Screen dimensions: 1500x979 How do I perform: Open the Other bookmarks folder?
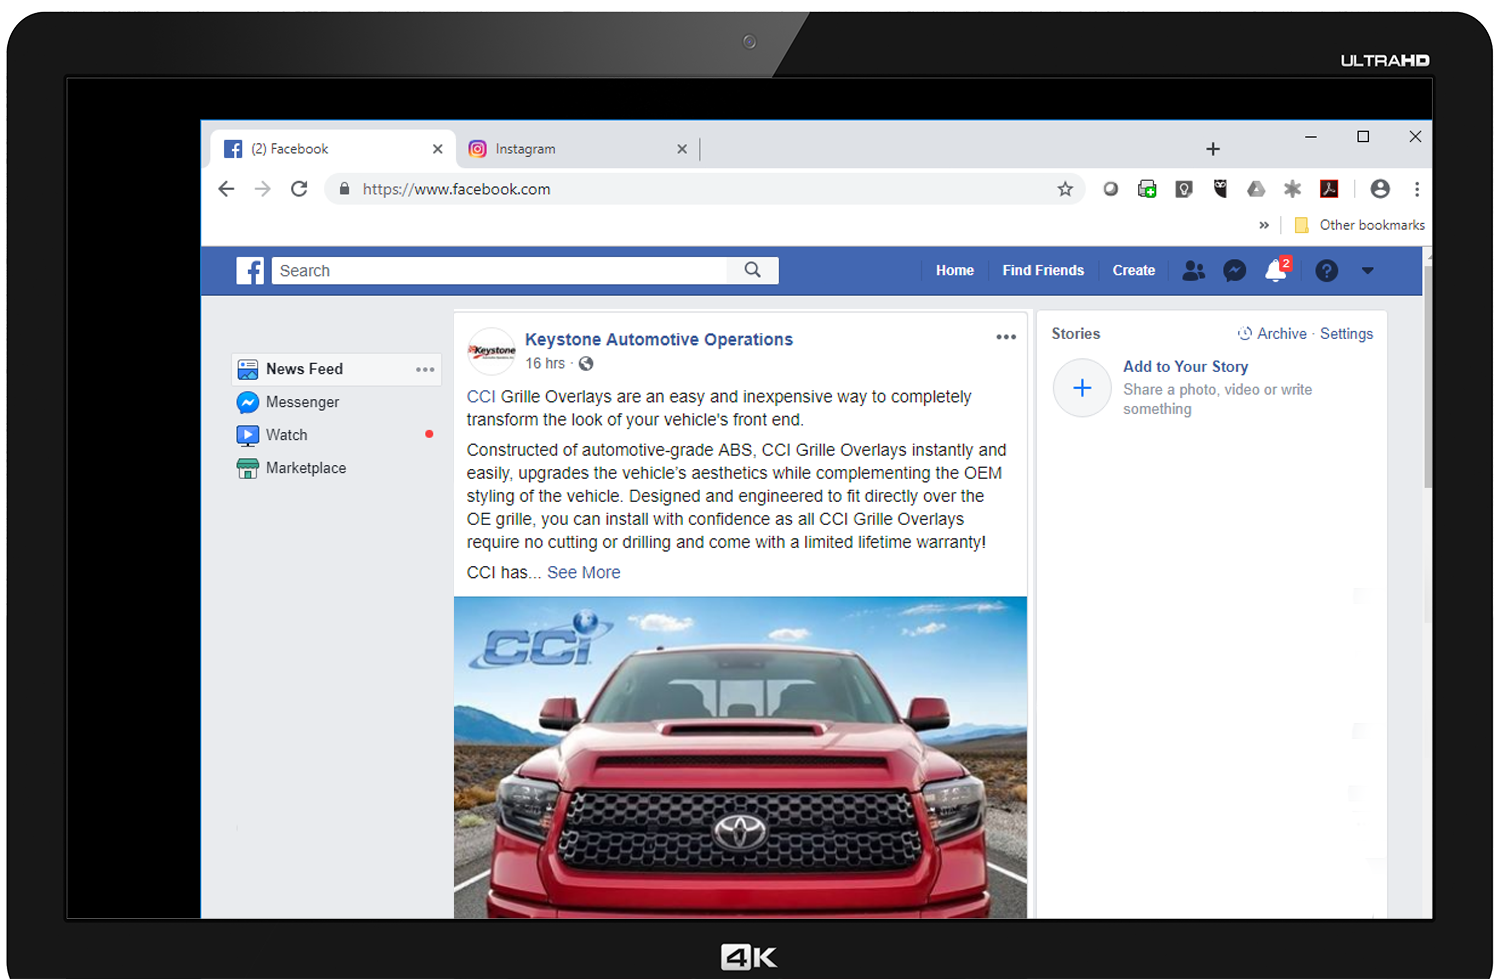point(1360,225)
